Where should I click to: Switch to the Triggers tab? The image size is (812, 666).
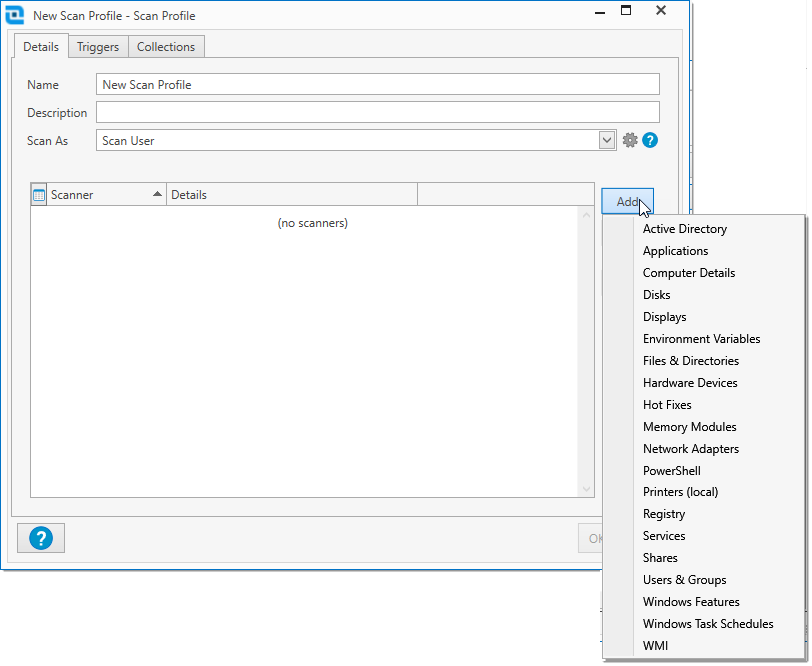[x=98, y=46]
